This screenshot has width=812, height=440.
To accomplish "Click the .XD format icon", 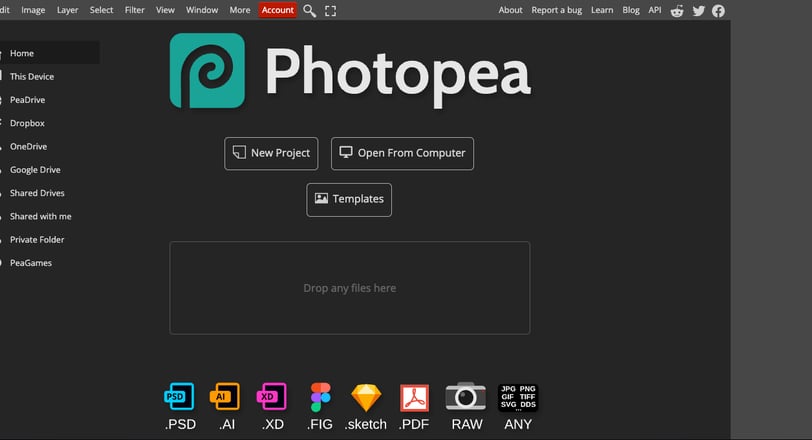I will click(272, 397).
